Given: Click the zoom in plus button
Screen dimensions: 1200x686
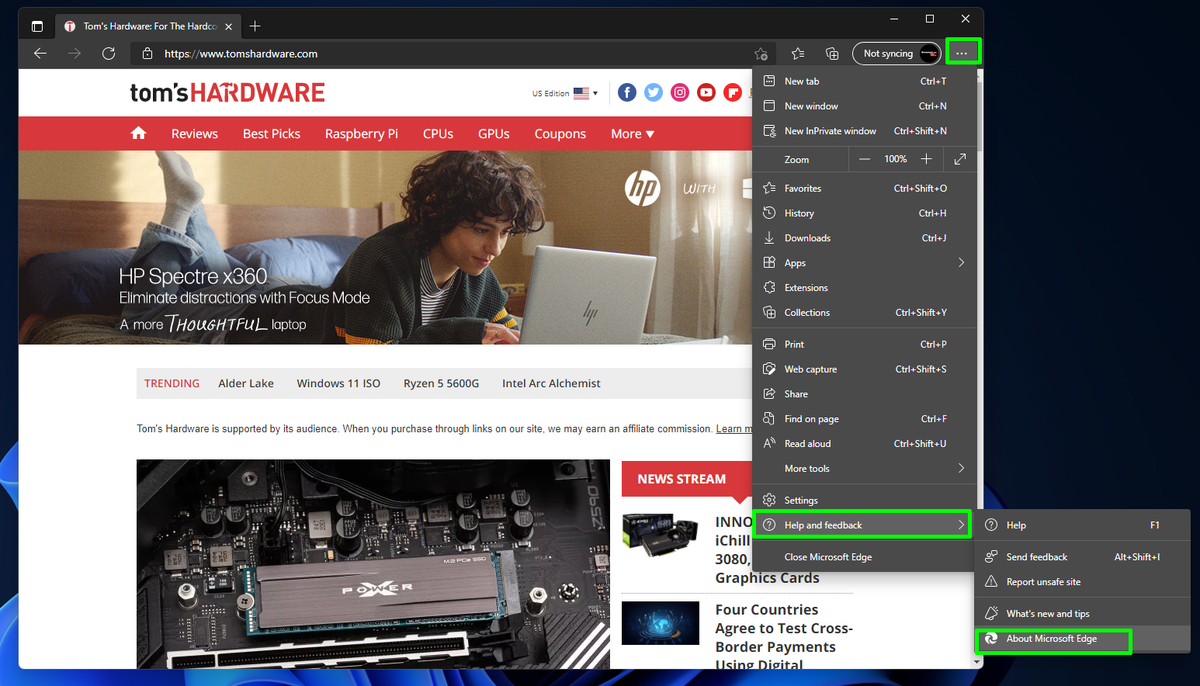Looking at the screenshot, I should 926,159.
